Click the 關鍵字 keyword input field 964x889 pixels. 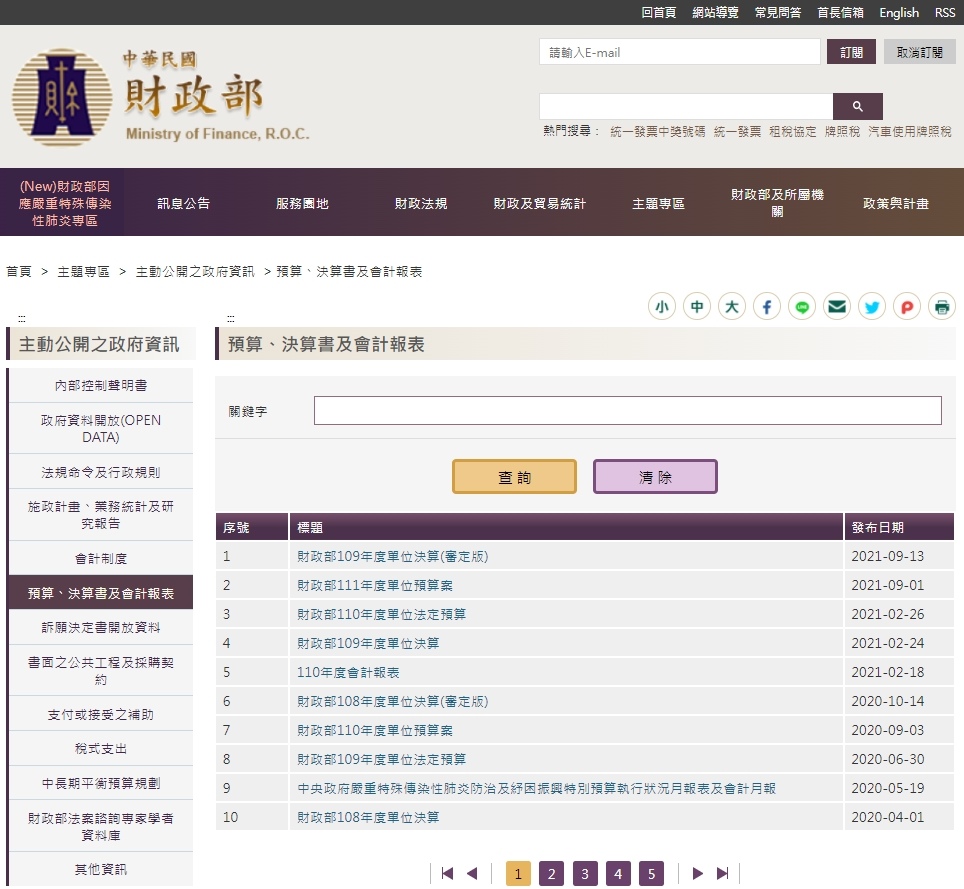pyautogui.click(x=627, y=411)
